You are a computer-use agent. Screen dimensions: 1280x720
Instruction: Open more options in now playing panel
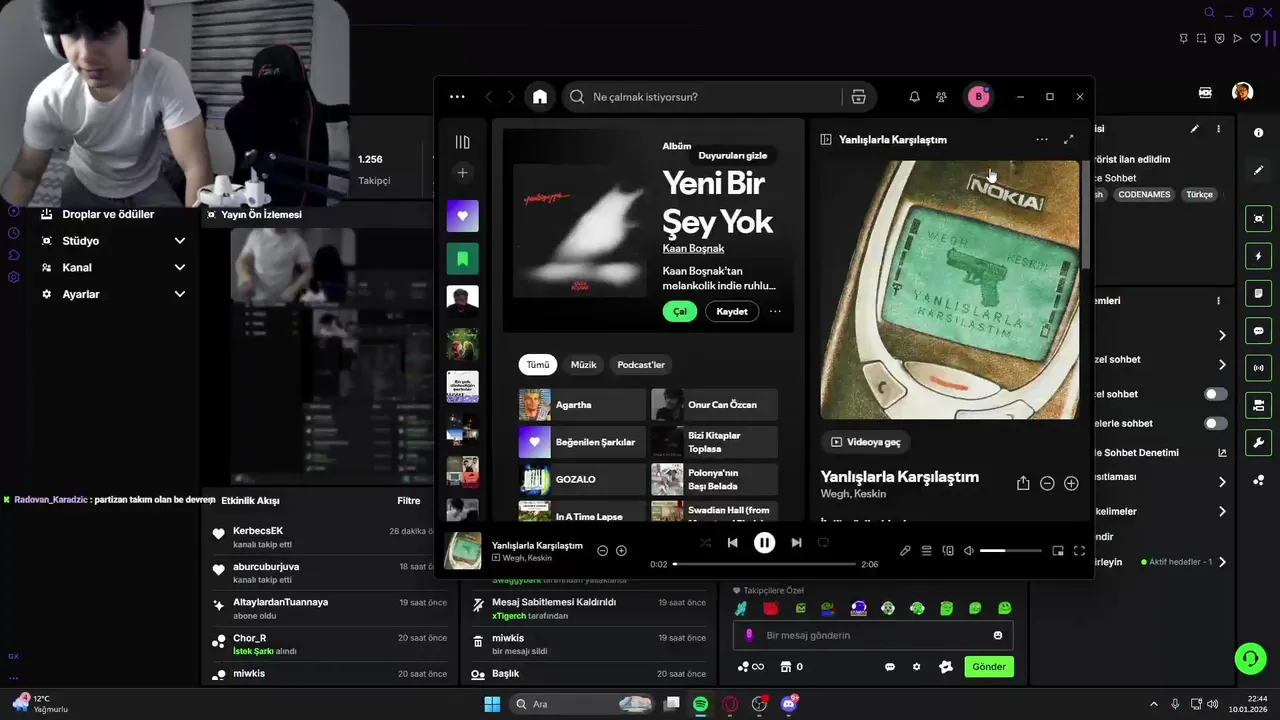pos(1042,140)
